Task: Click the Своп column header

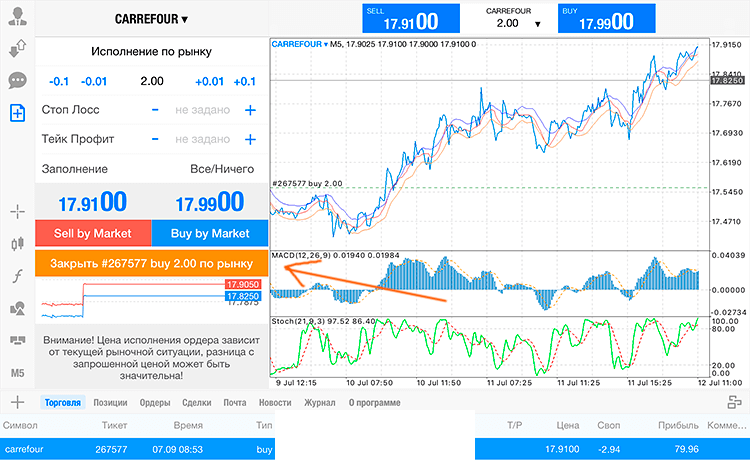Action: point(608,425)
